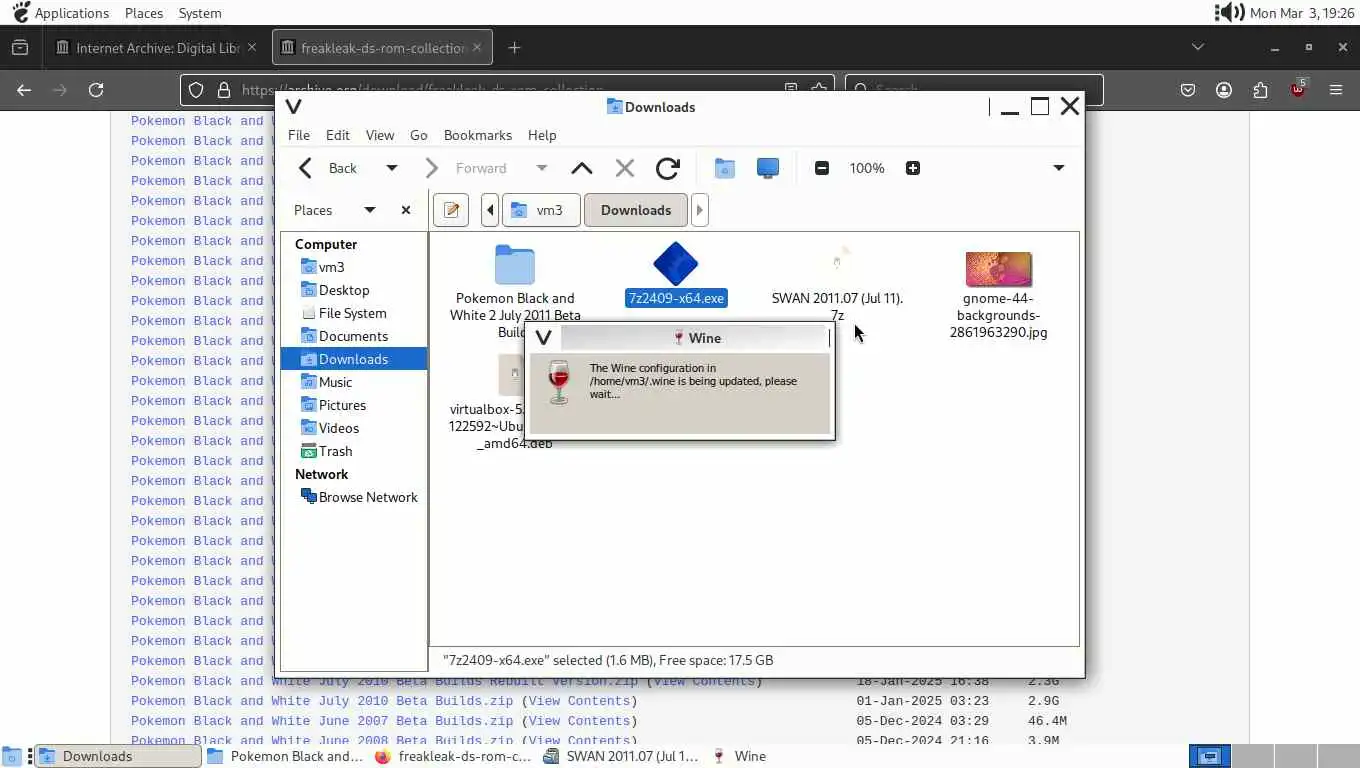Open the Wine dialog window menu button
The width and height of the screenshot is (1360, 768).
[x=544, y=338]
